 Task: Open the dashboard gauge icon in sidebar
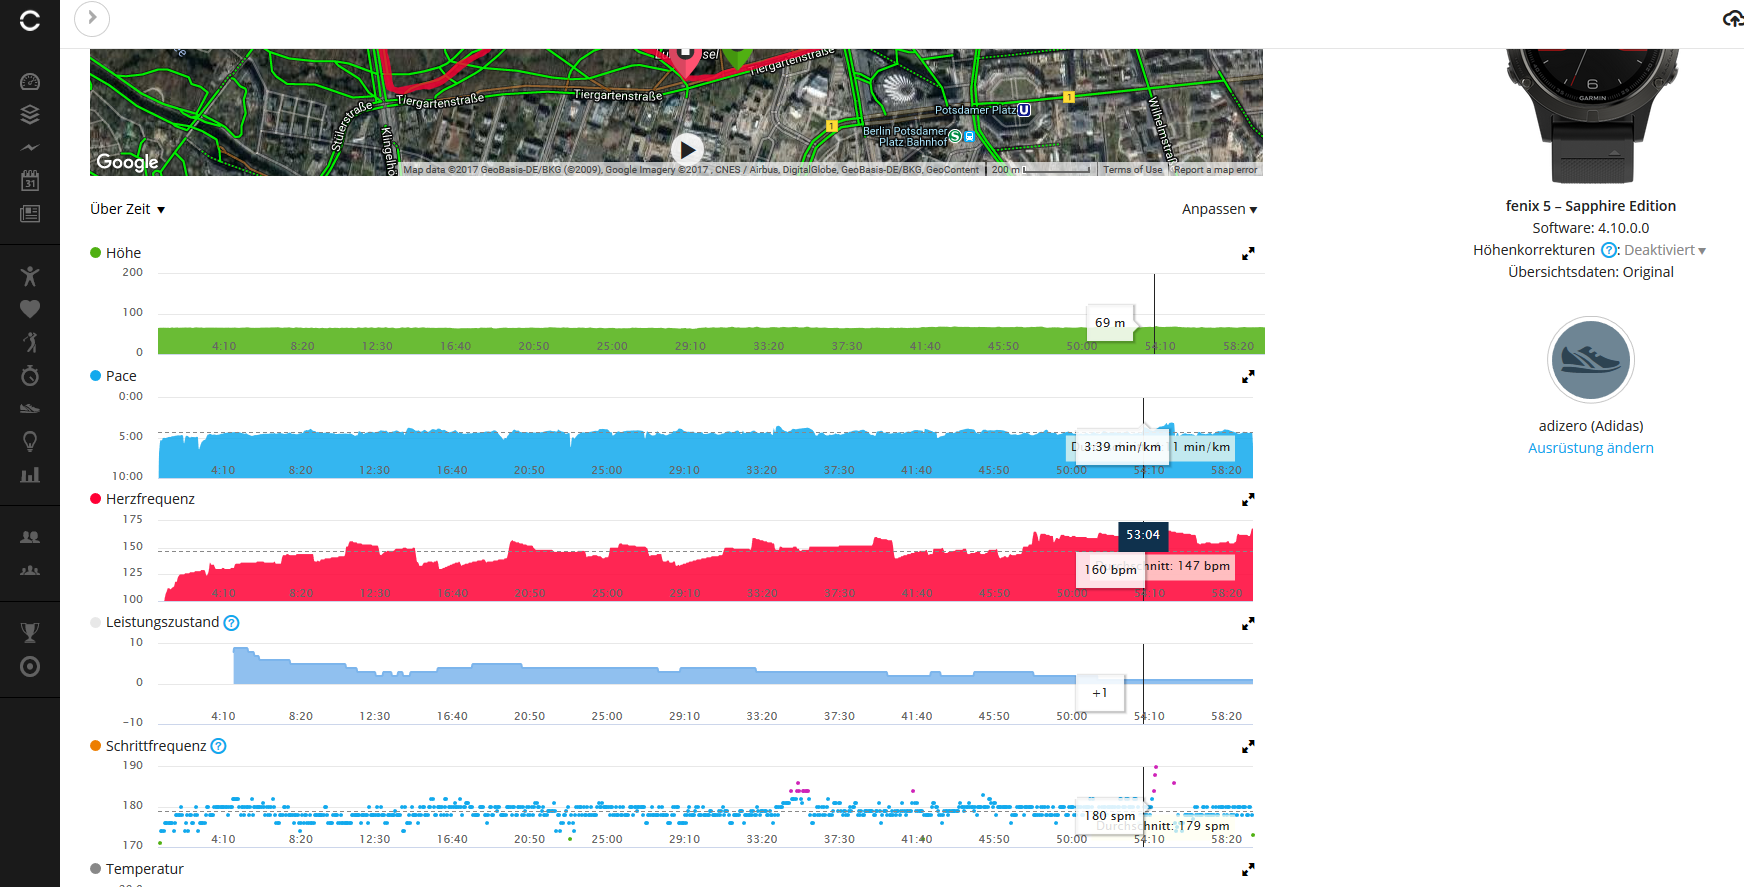coord(30,82)
